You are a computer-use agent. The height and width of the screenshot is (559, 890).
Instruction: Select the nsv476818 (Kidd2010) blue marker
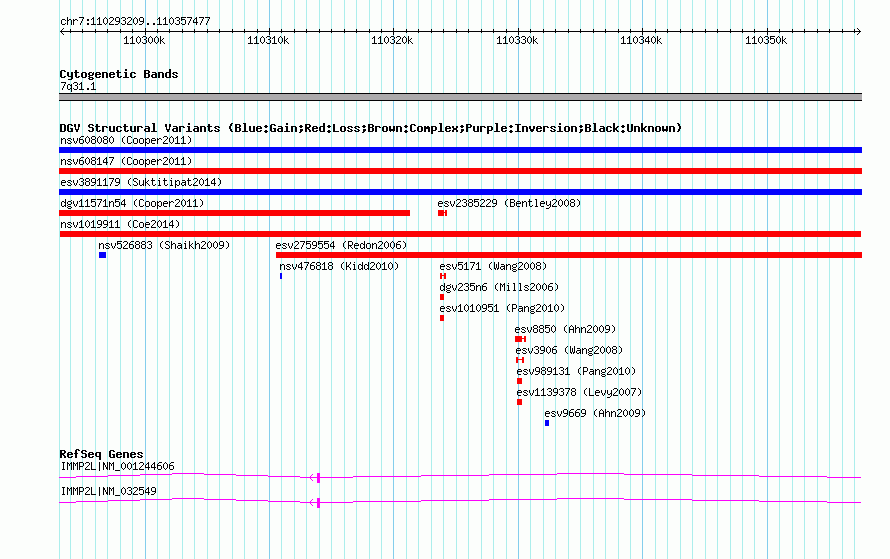[281, 276]
